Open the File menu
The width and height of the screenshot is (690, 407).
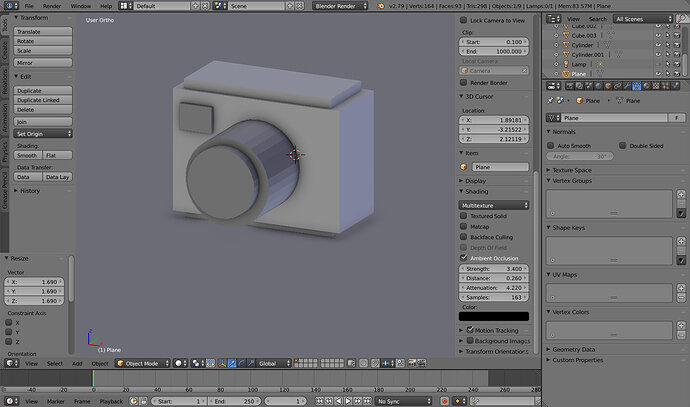pyautogui.click(x=29, y=6)
